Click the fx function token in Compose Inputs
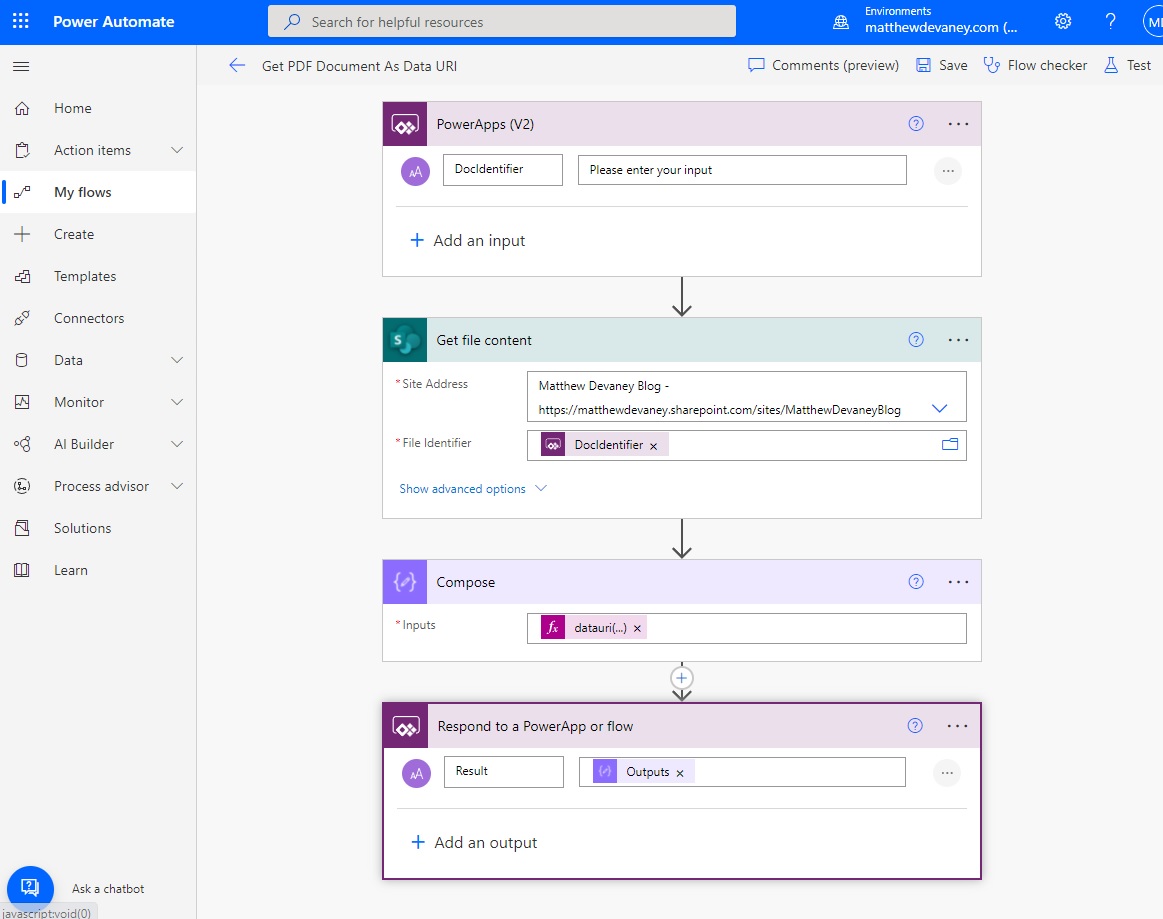1163x919 pixels. pos(552,627)
